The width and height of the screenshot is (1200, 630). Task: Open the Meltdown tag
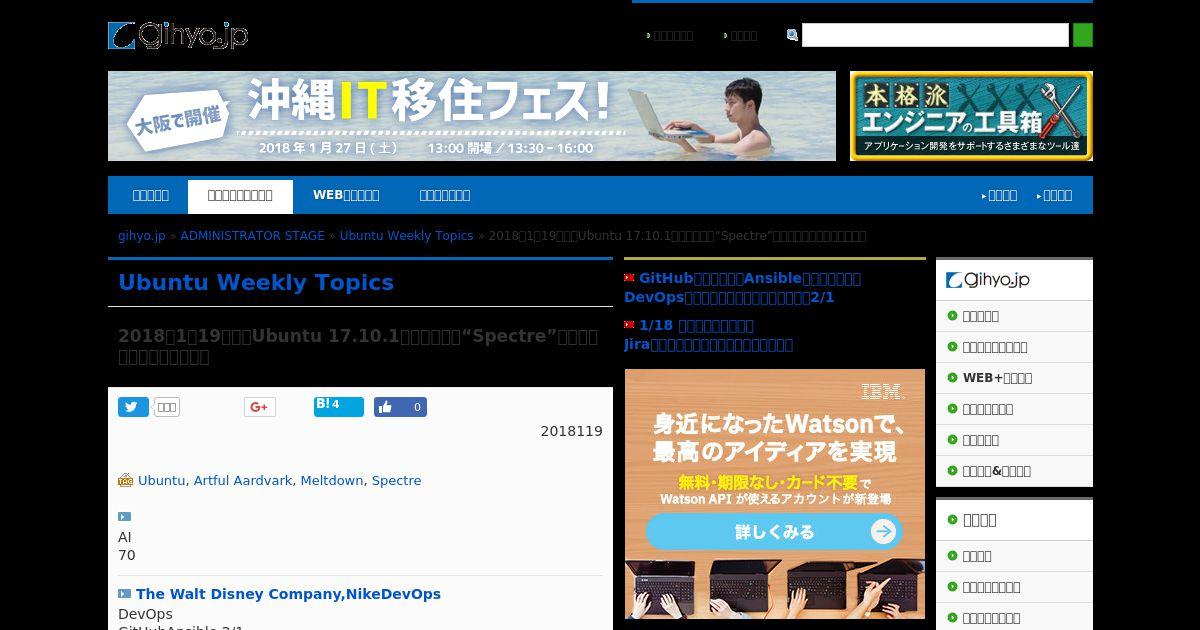[x=332, y=480]
